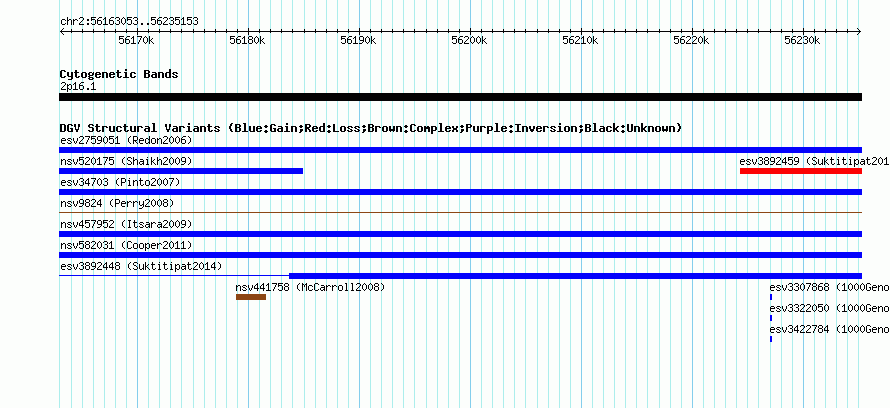
Task: Select the brown complex bar for nsv441758
Action: tap(251, 297)
